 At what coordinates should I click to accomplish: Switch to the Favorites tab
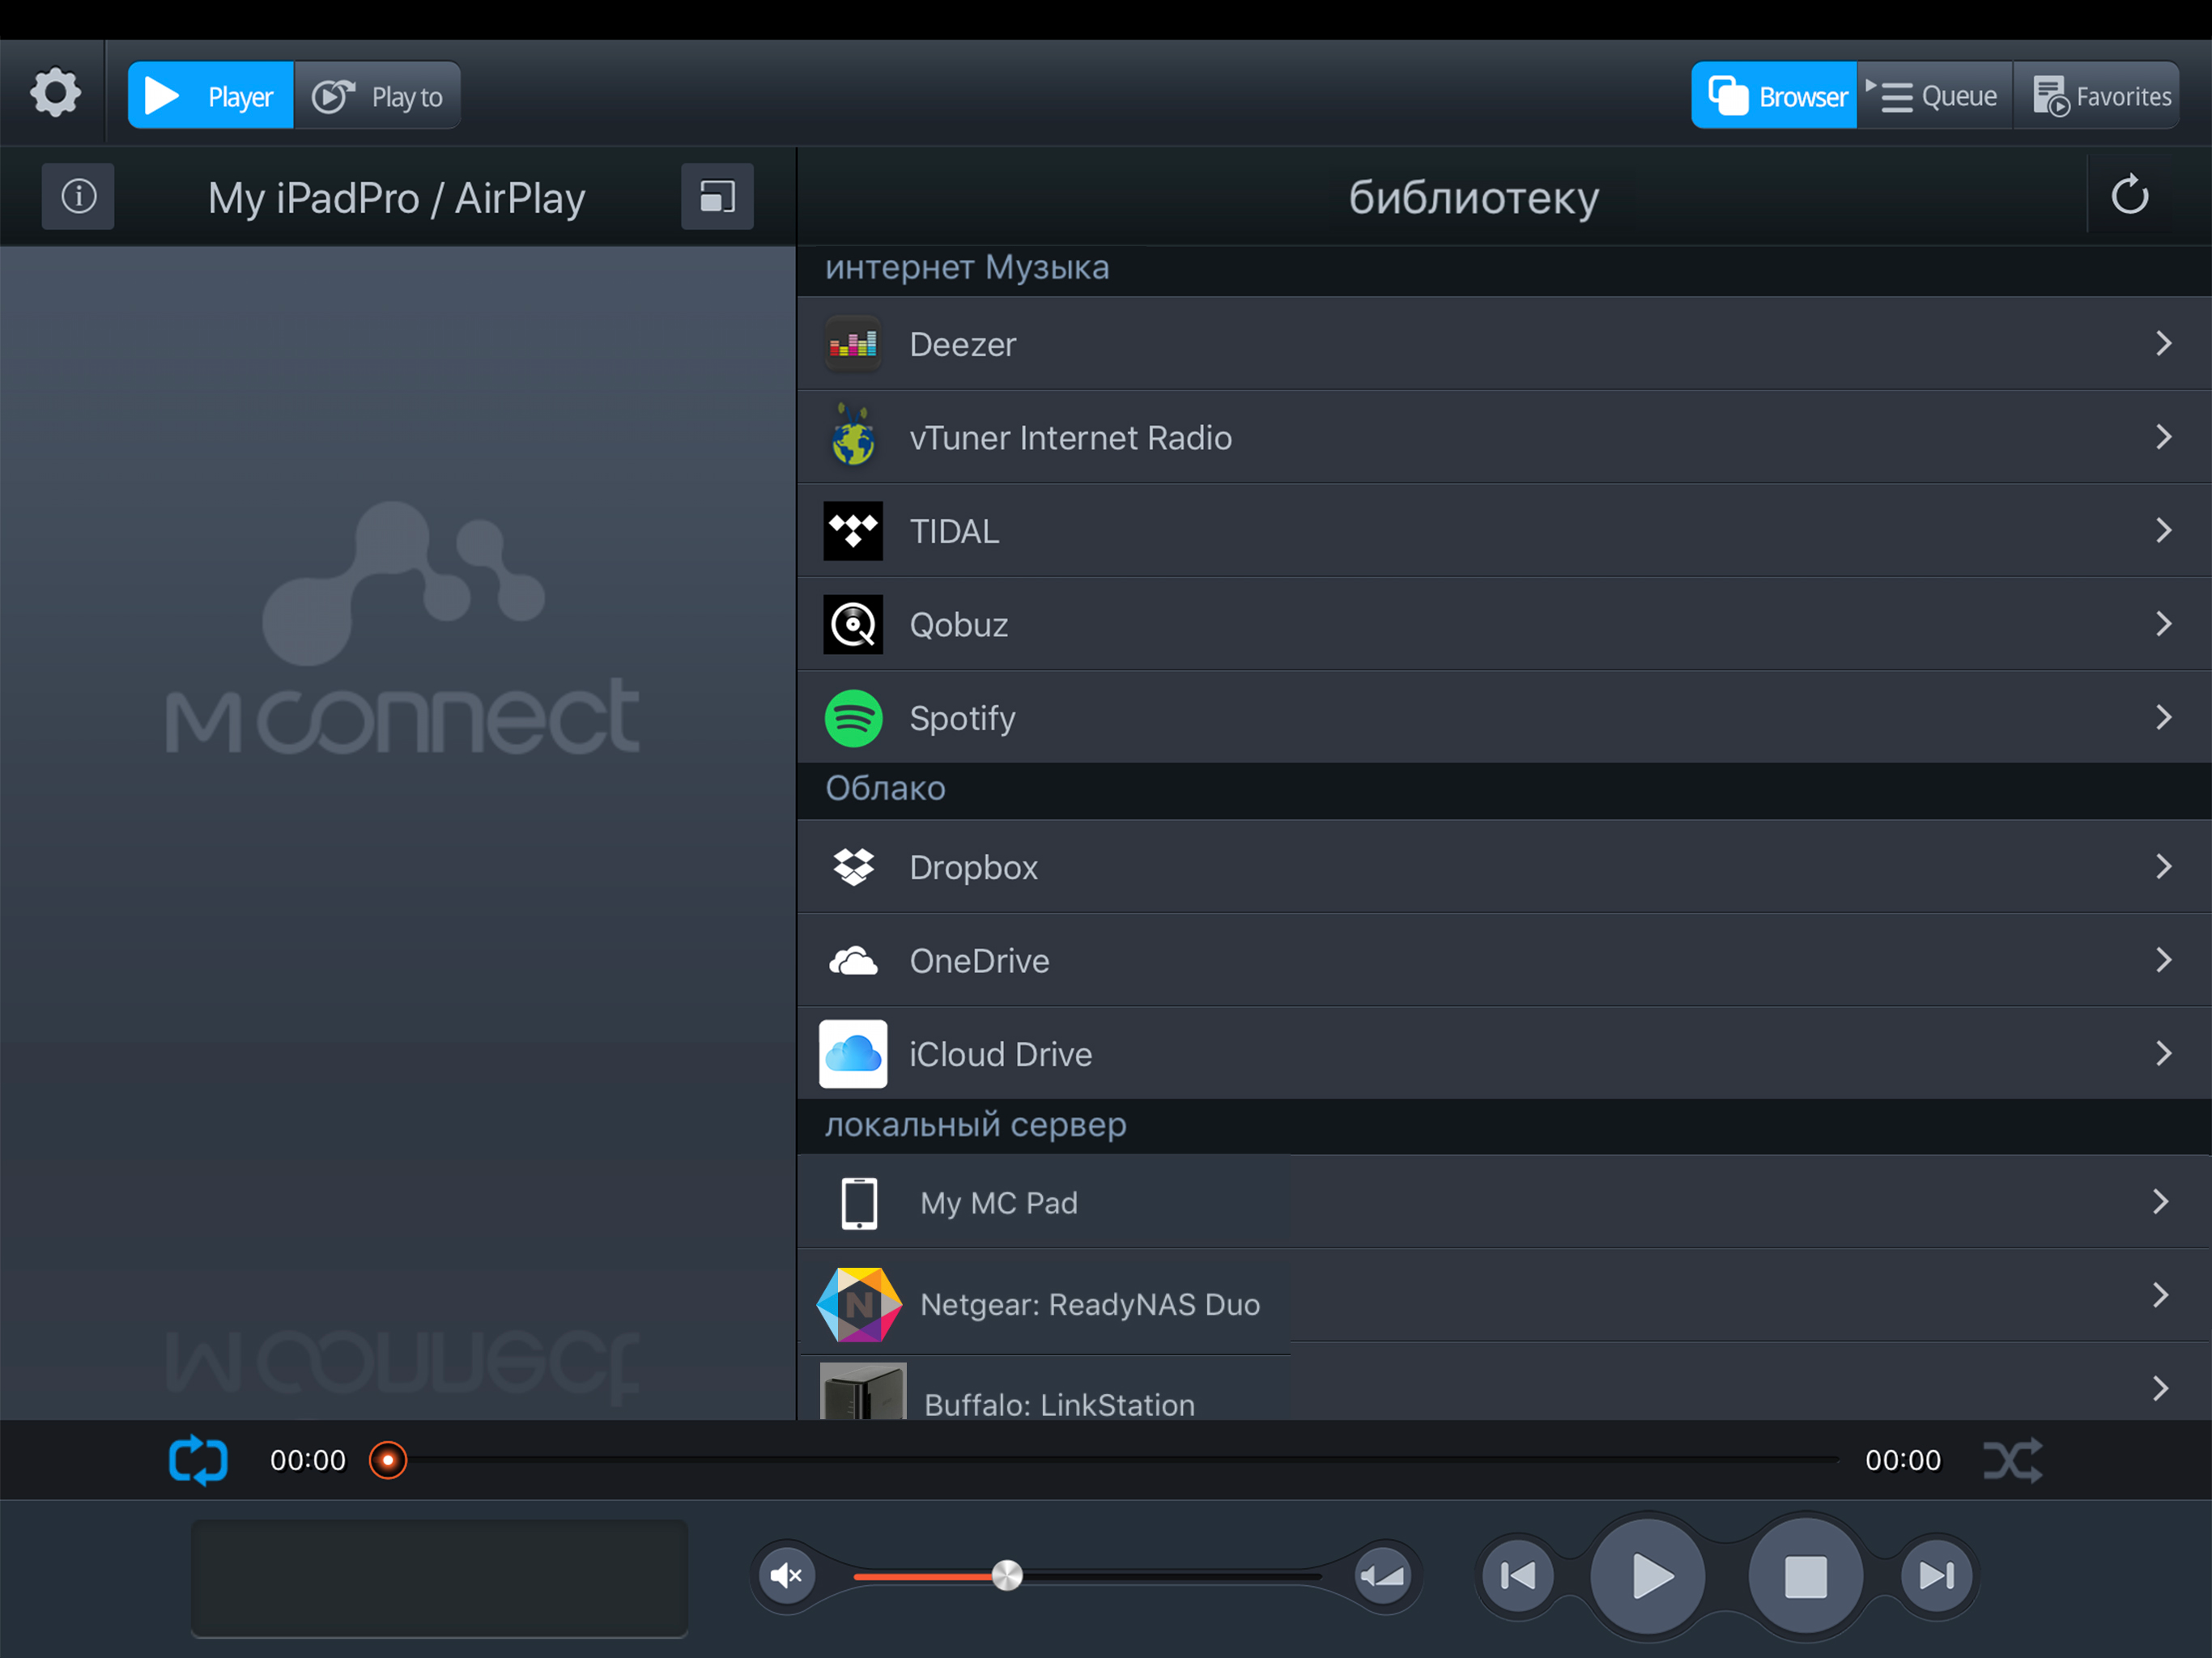pos(2099,96)
